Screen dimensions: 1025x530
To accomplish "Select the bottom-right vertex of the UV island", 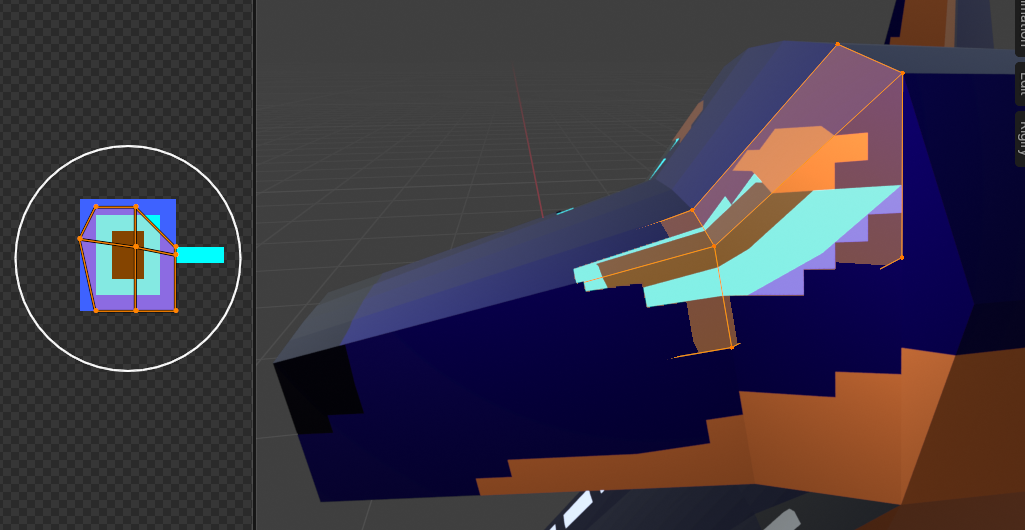I will click(176, 310).
